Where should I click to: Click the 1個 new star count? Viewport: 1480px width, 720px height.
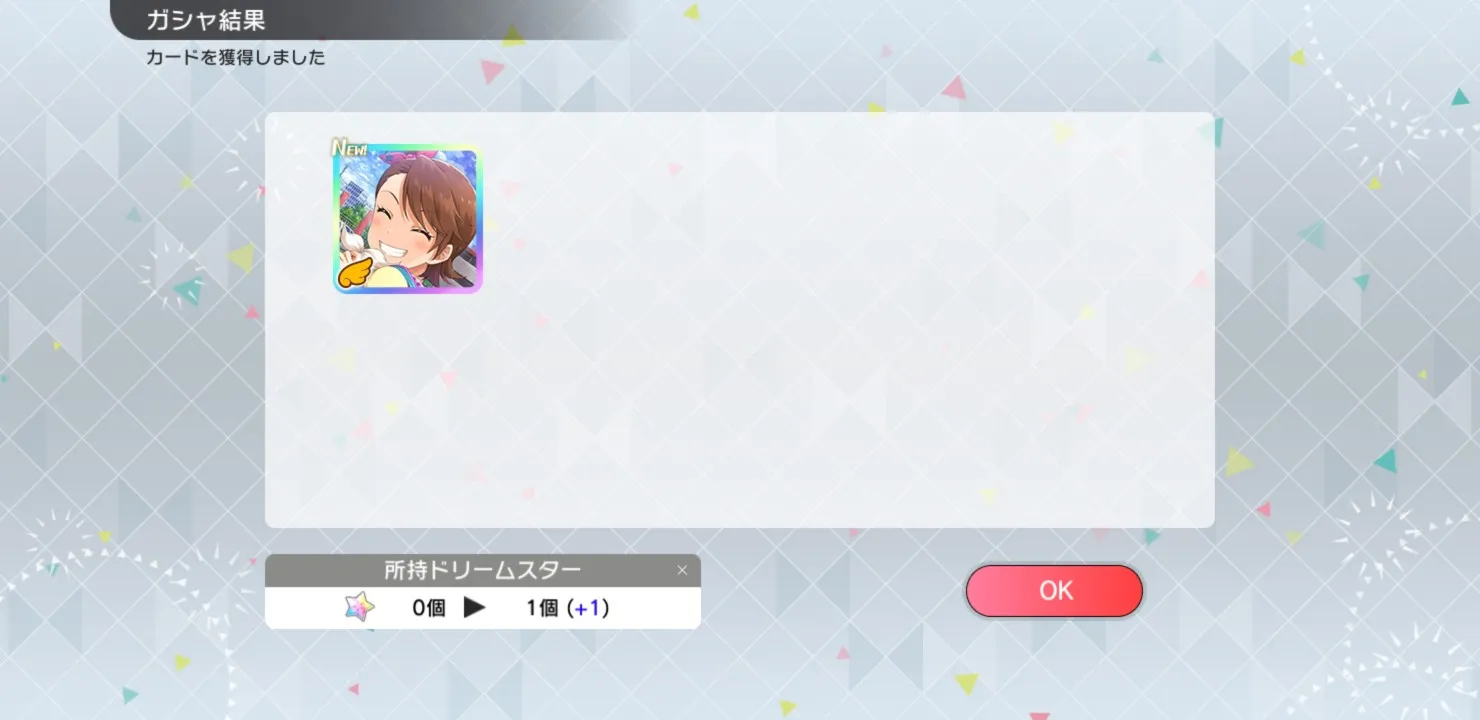click(x=542, y=607)
